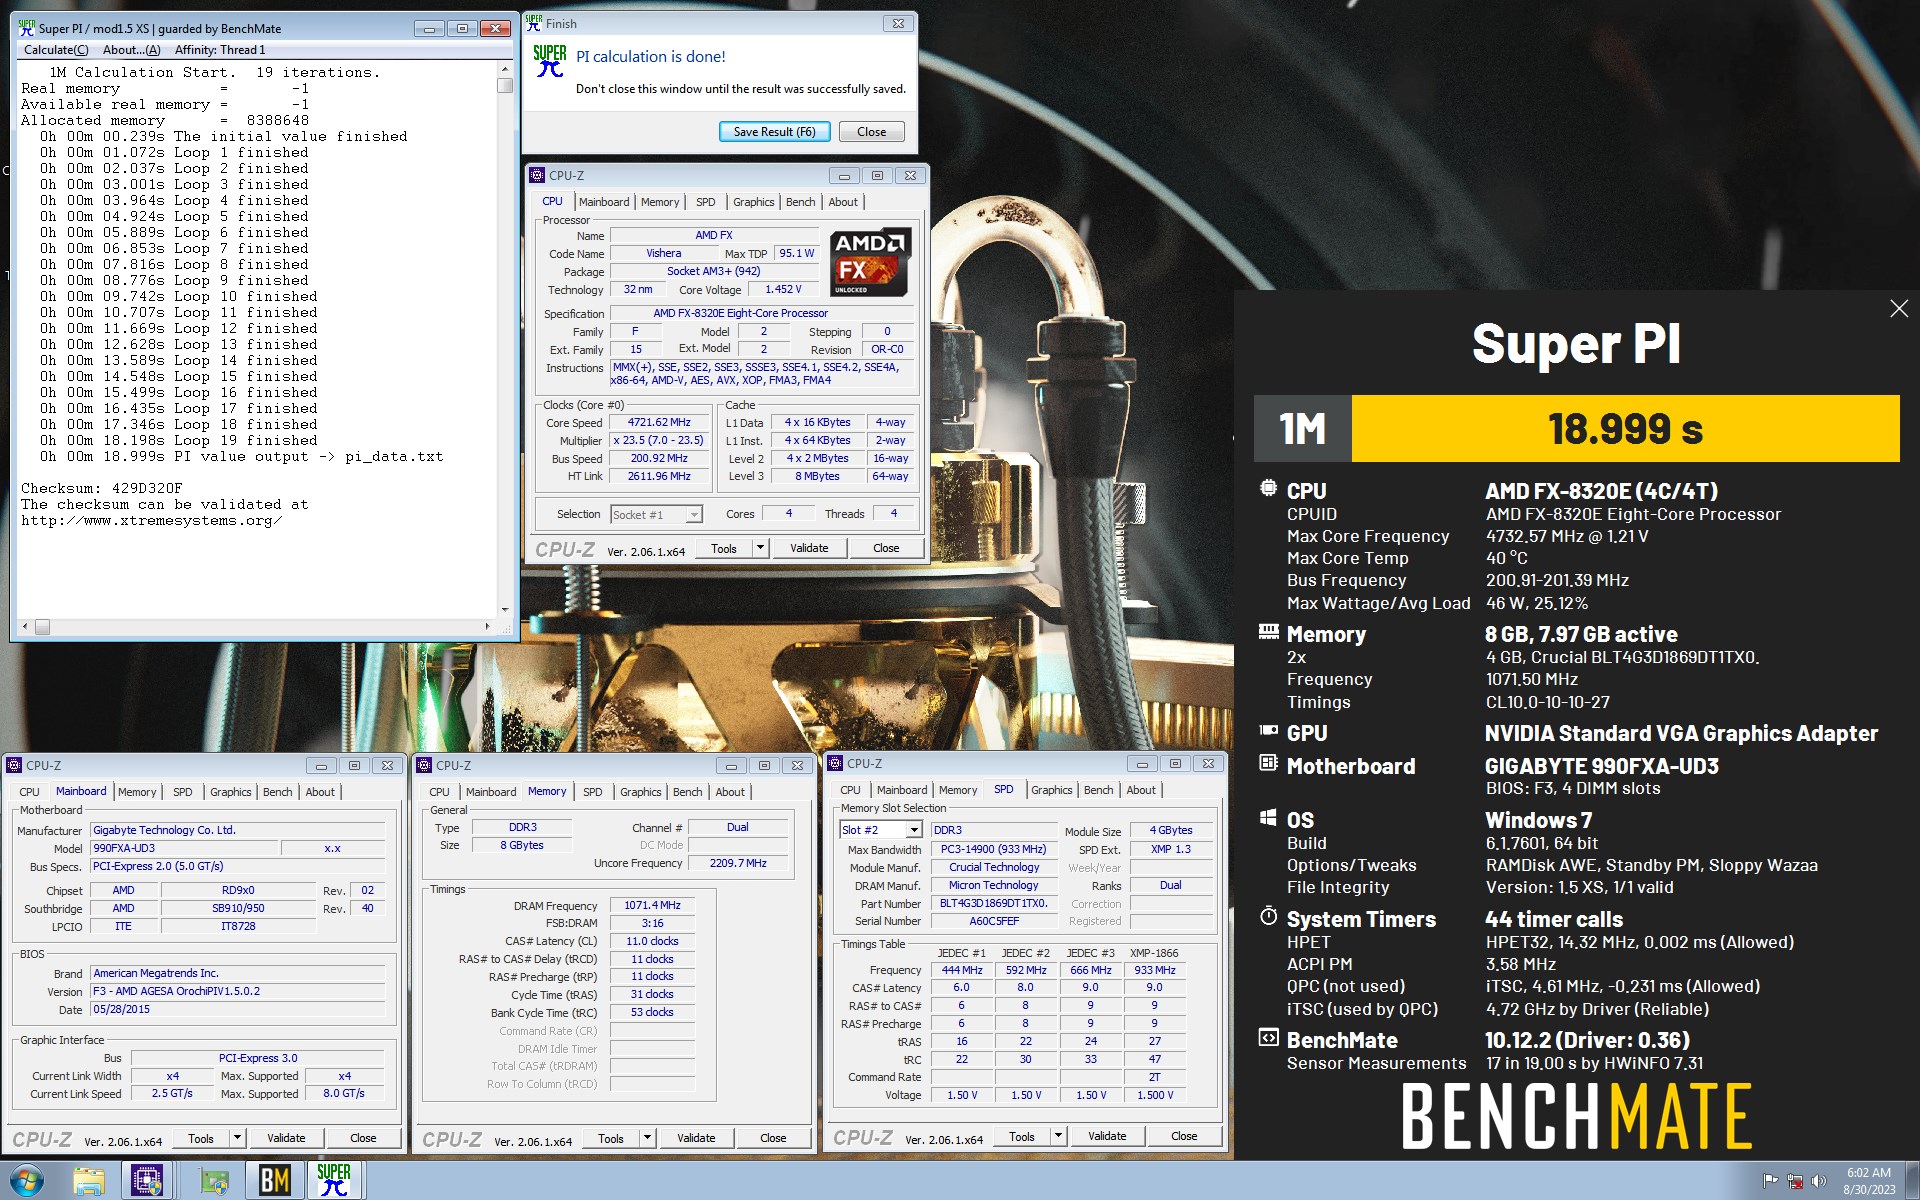This screenshot has width=1920, height=1200.
Task: Switch to Super PI via its taskbar icon
Action: [x=334, y=1181]
